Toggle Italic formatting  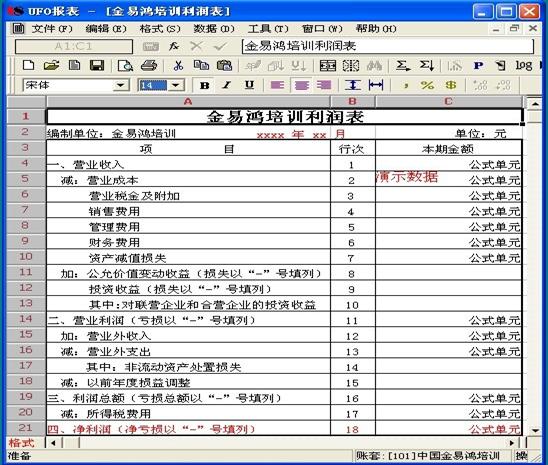(x=227, y=85)
